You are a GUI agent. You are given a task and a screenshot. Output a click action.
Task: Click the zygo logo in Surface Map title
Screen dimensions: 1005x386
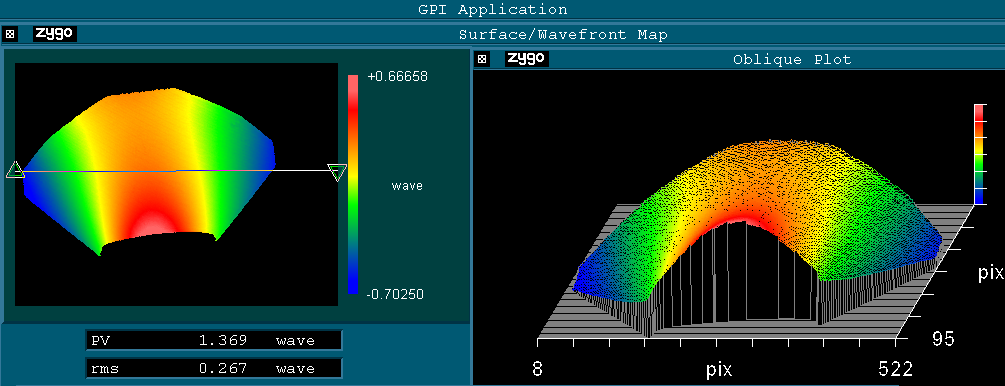(55, 33)
